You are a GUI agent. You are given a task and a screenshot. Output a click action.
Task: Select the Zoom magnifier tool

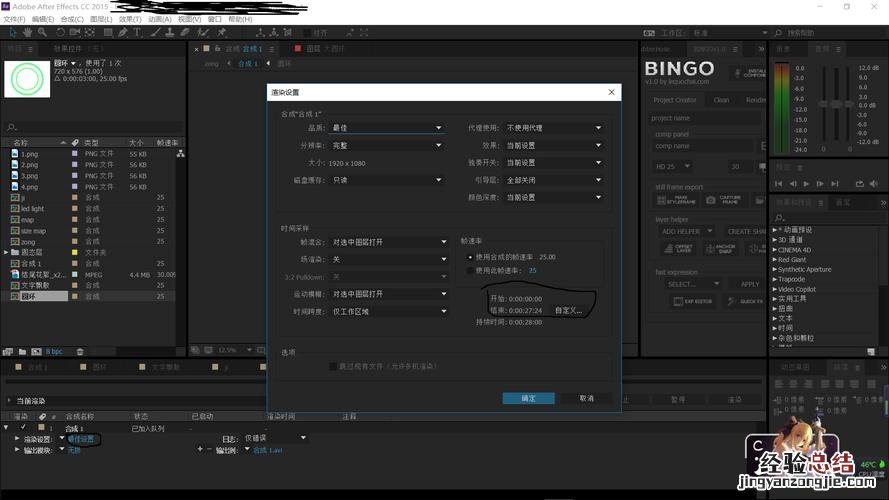pos(42,32)
